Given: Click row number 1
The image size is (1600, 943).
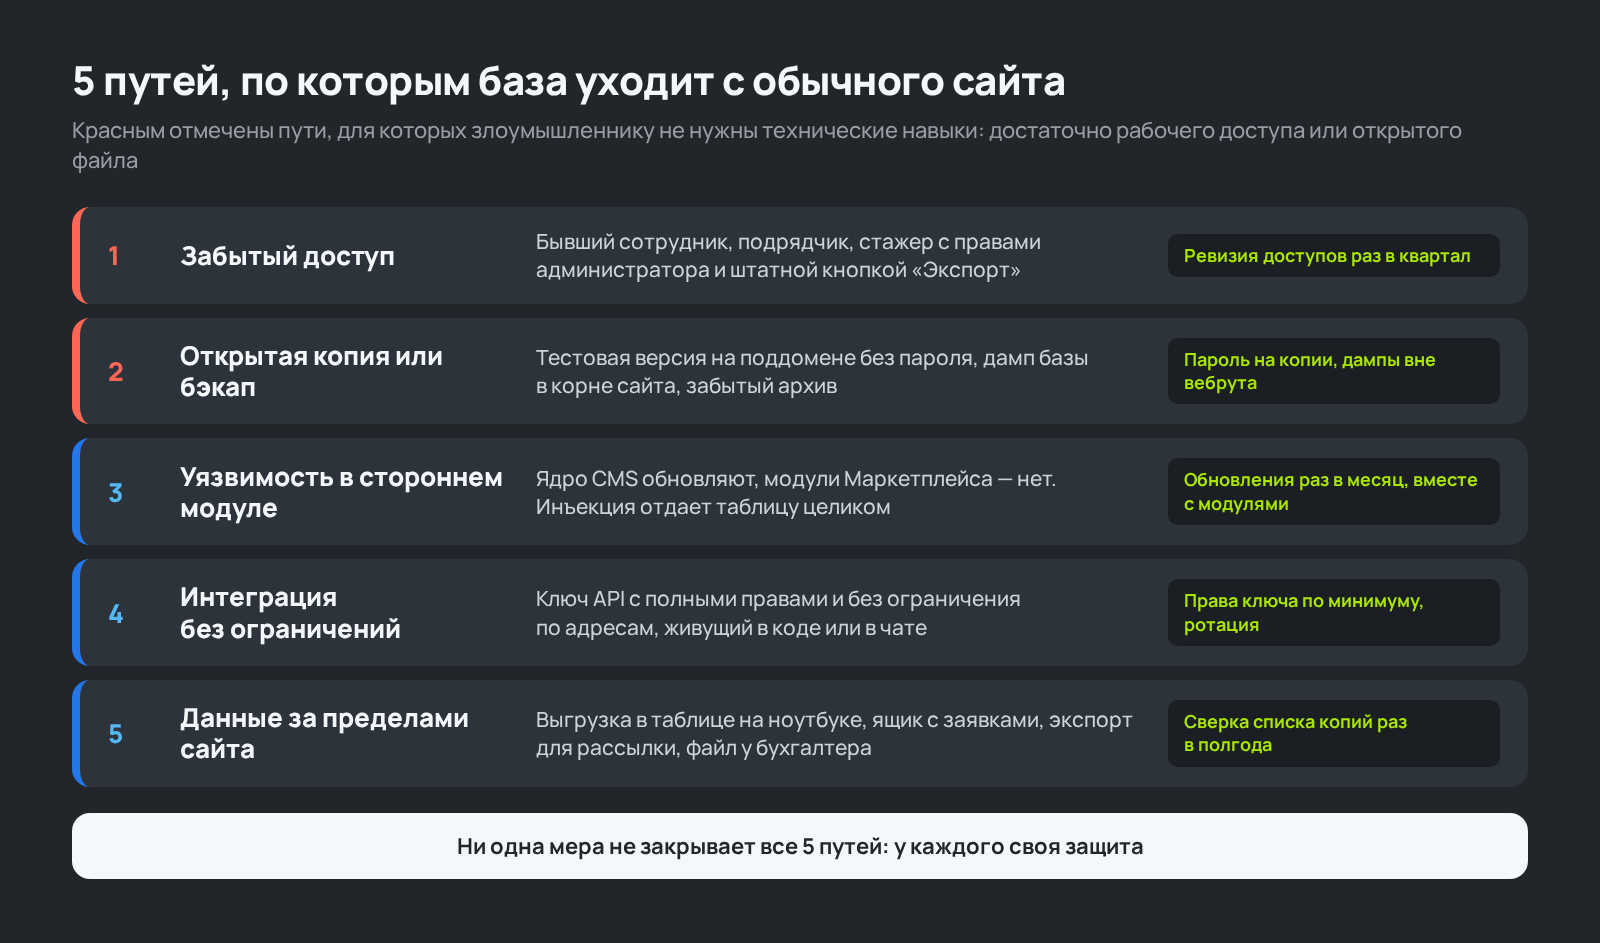Looking at the screenshot, I should click(x=114, y=256).
